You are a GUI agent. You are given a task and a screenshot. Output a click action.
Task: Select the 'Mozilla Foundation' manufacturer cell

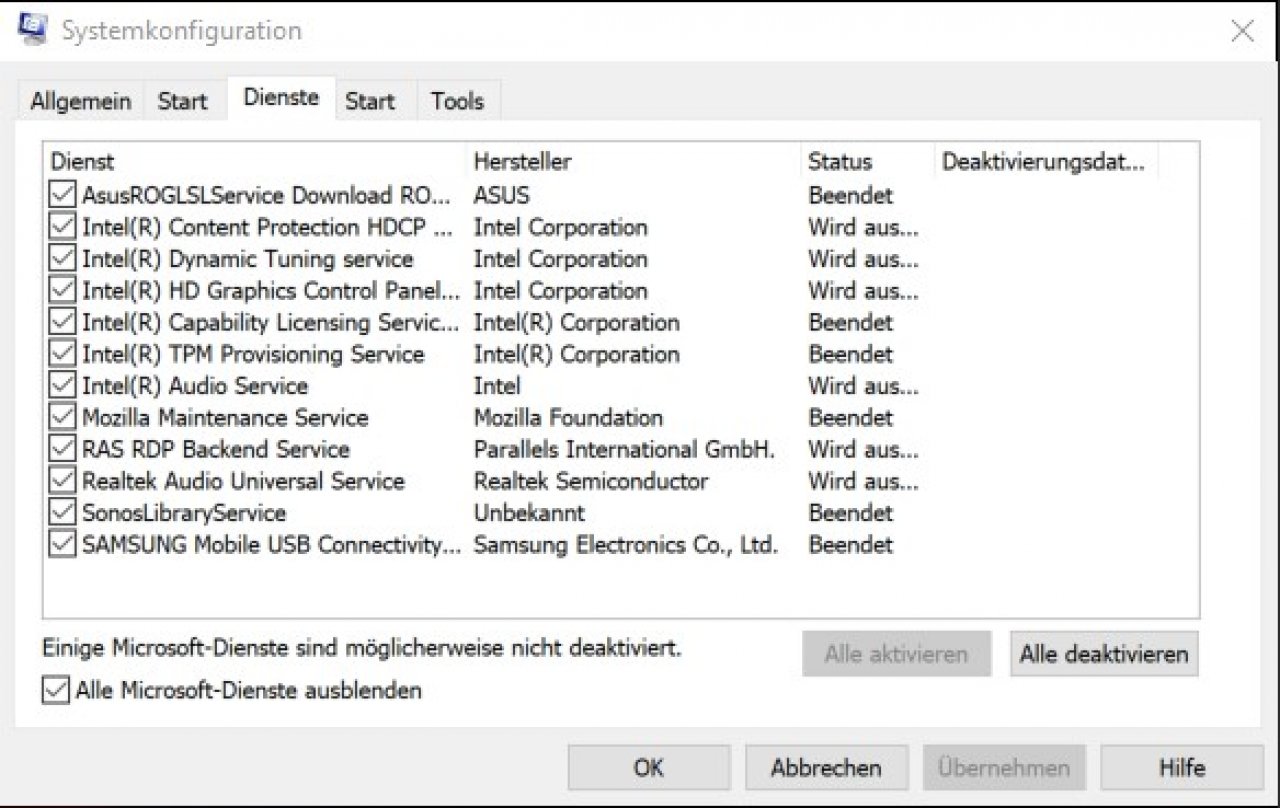pos(568,417)
